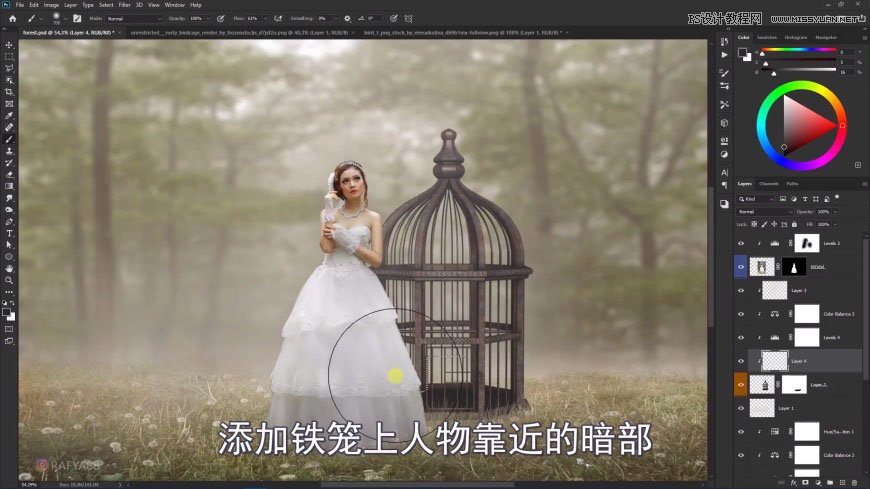Viewport: 870px width, 489px height.
Task: Open the Brush Settings panel toggle
Action: (77, 18)
